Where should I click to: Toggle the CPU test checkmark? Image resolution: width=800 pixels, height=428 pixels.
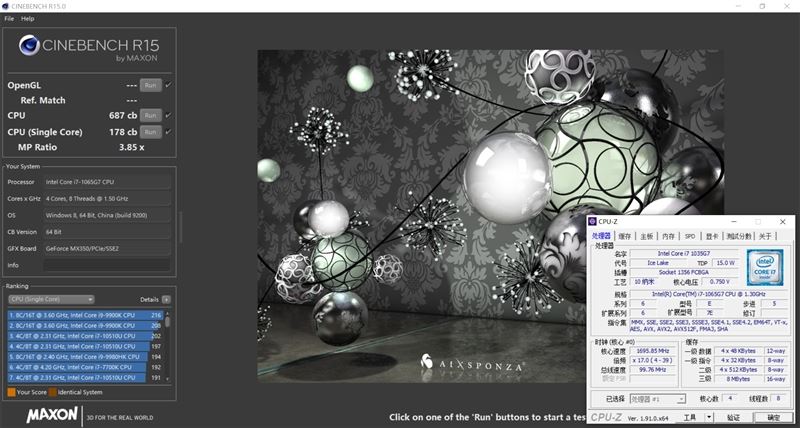[x=168, y=115]
